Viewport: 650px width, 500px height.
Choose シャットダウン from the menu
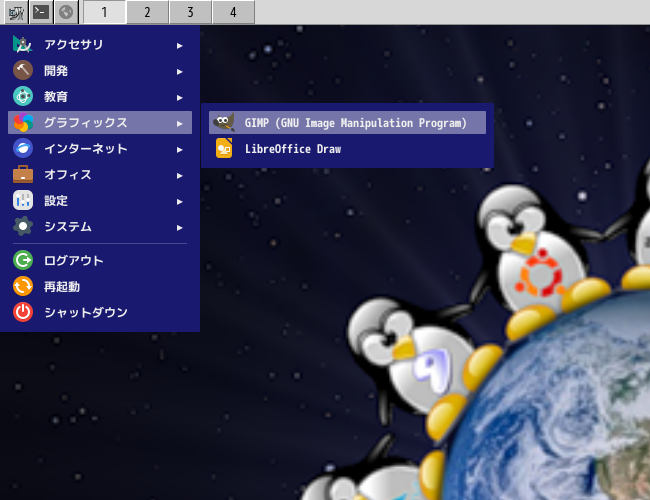point(100,312)
